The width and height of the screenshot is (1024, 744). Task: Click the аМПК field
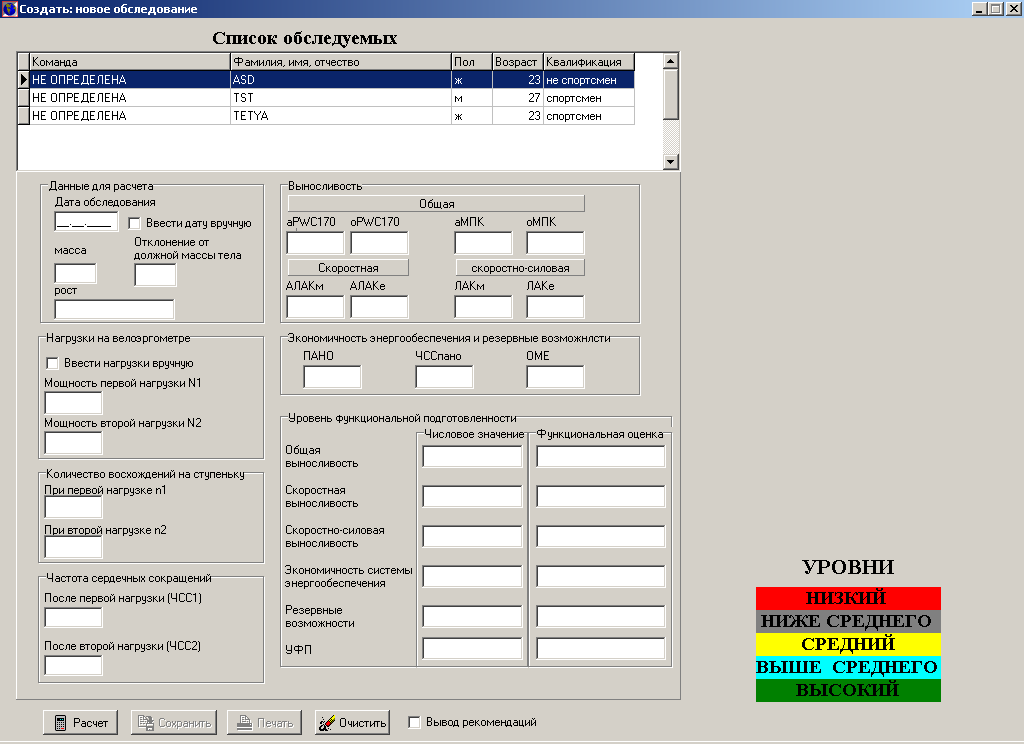(483, 243)
